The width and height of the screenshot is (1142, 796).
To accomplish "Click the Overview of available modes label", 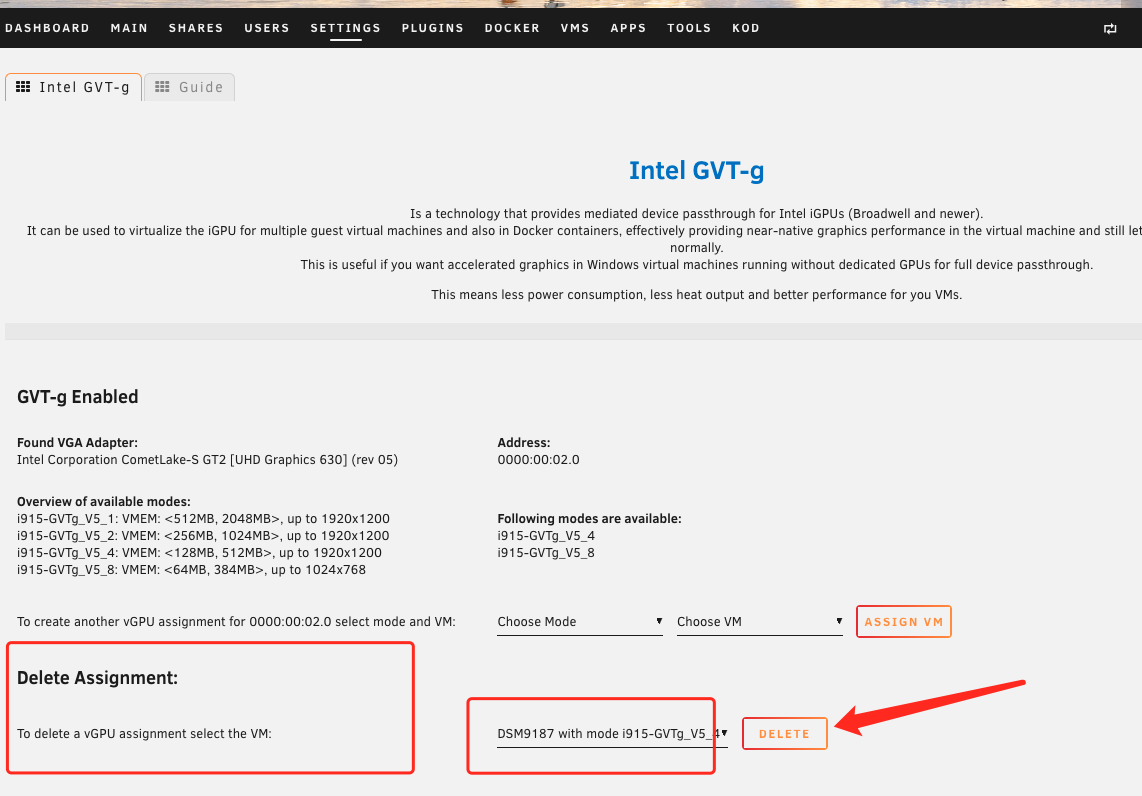I will (103, 501).
